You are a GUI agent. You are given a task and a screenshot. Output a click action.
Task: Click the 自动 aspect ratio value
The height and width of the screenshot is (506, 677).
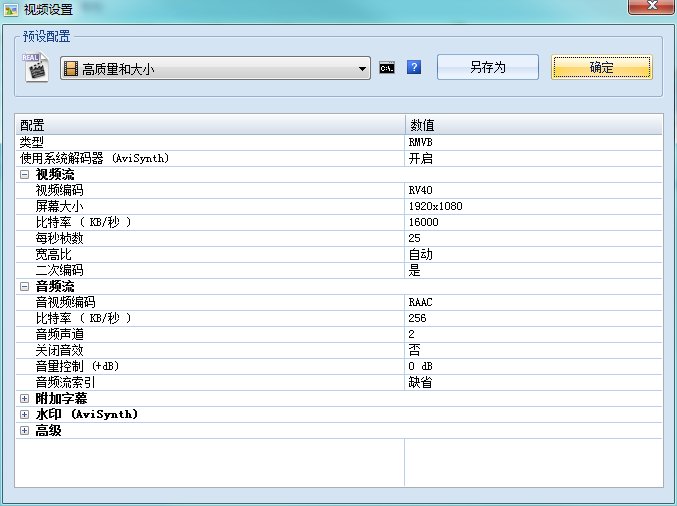421,254
